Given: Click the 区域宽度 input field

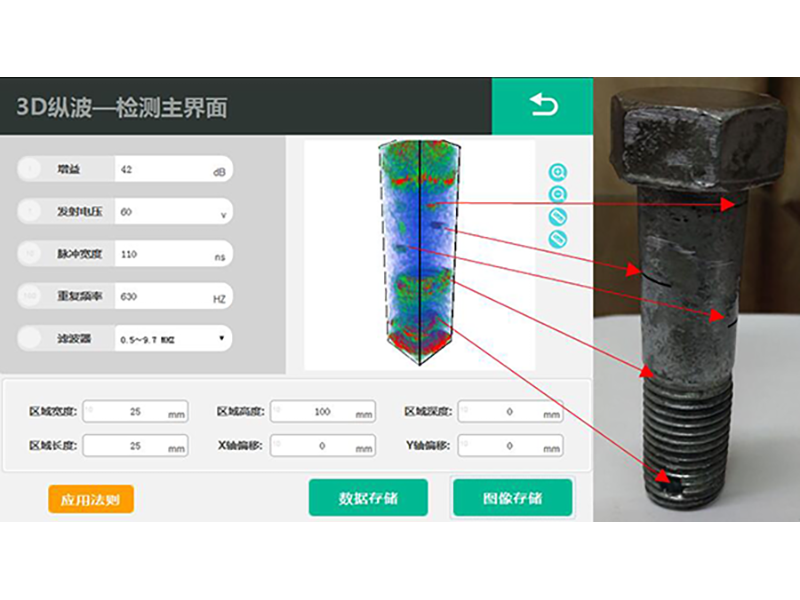Looking at the screenshot, I should tap(135, 412).
